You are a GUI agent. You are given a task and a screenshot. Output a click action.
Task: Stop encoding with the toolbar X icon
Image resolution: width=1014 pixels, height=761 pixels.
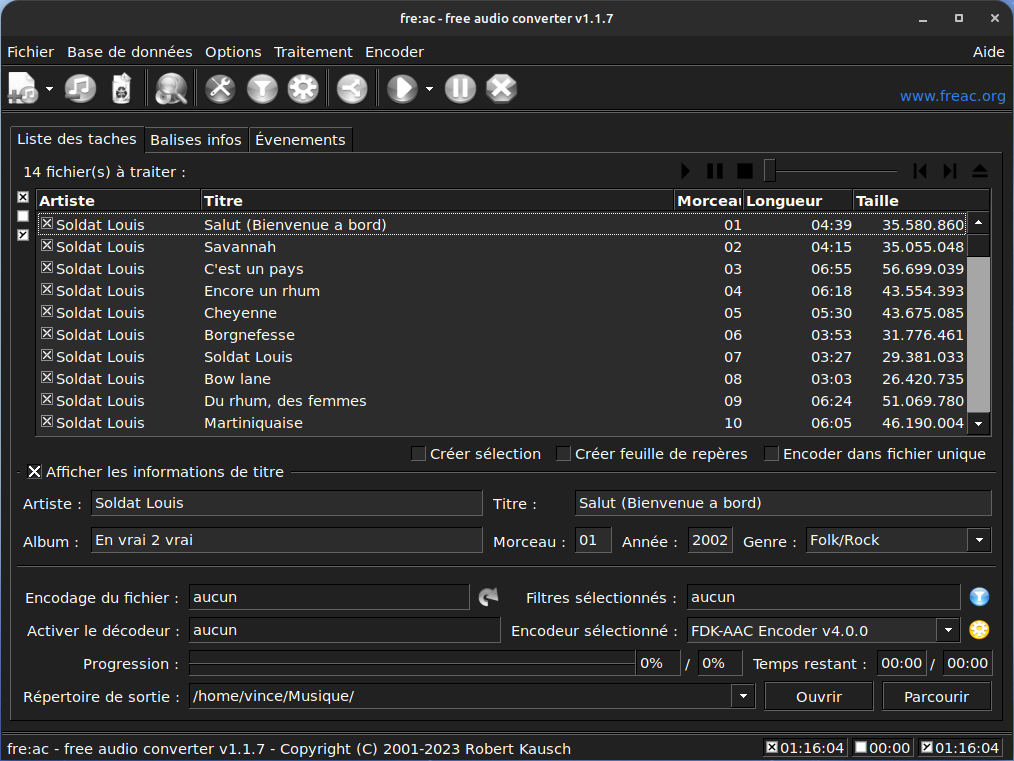click(501, 89)
